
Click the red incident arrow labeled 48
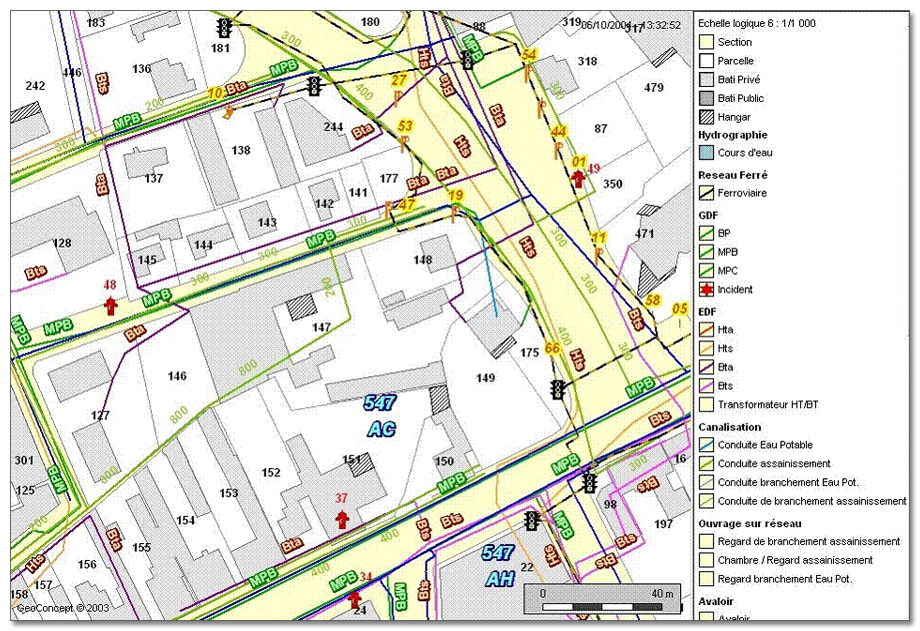pyautogui.click(x=110, y=305)
